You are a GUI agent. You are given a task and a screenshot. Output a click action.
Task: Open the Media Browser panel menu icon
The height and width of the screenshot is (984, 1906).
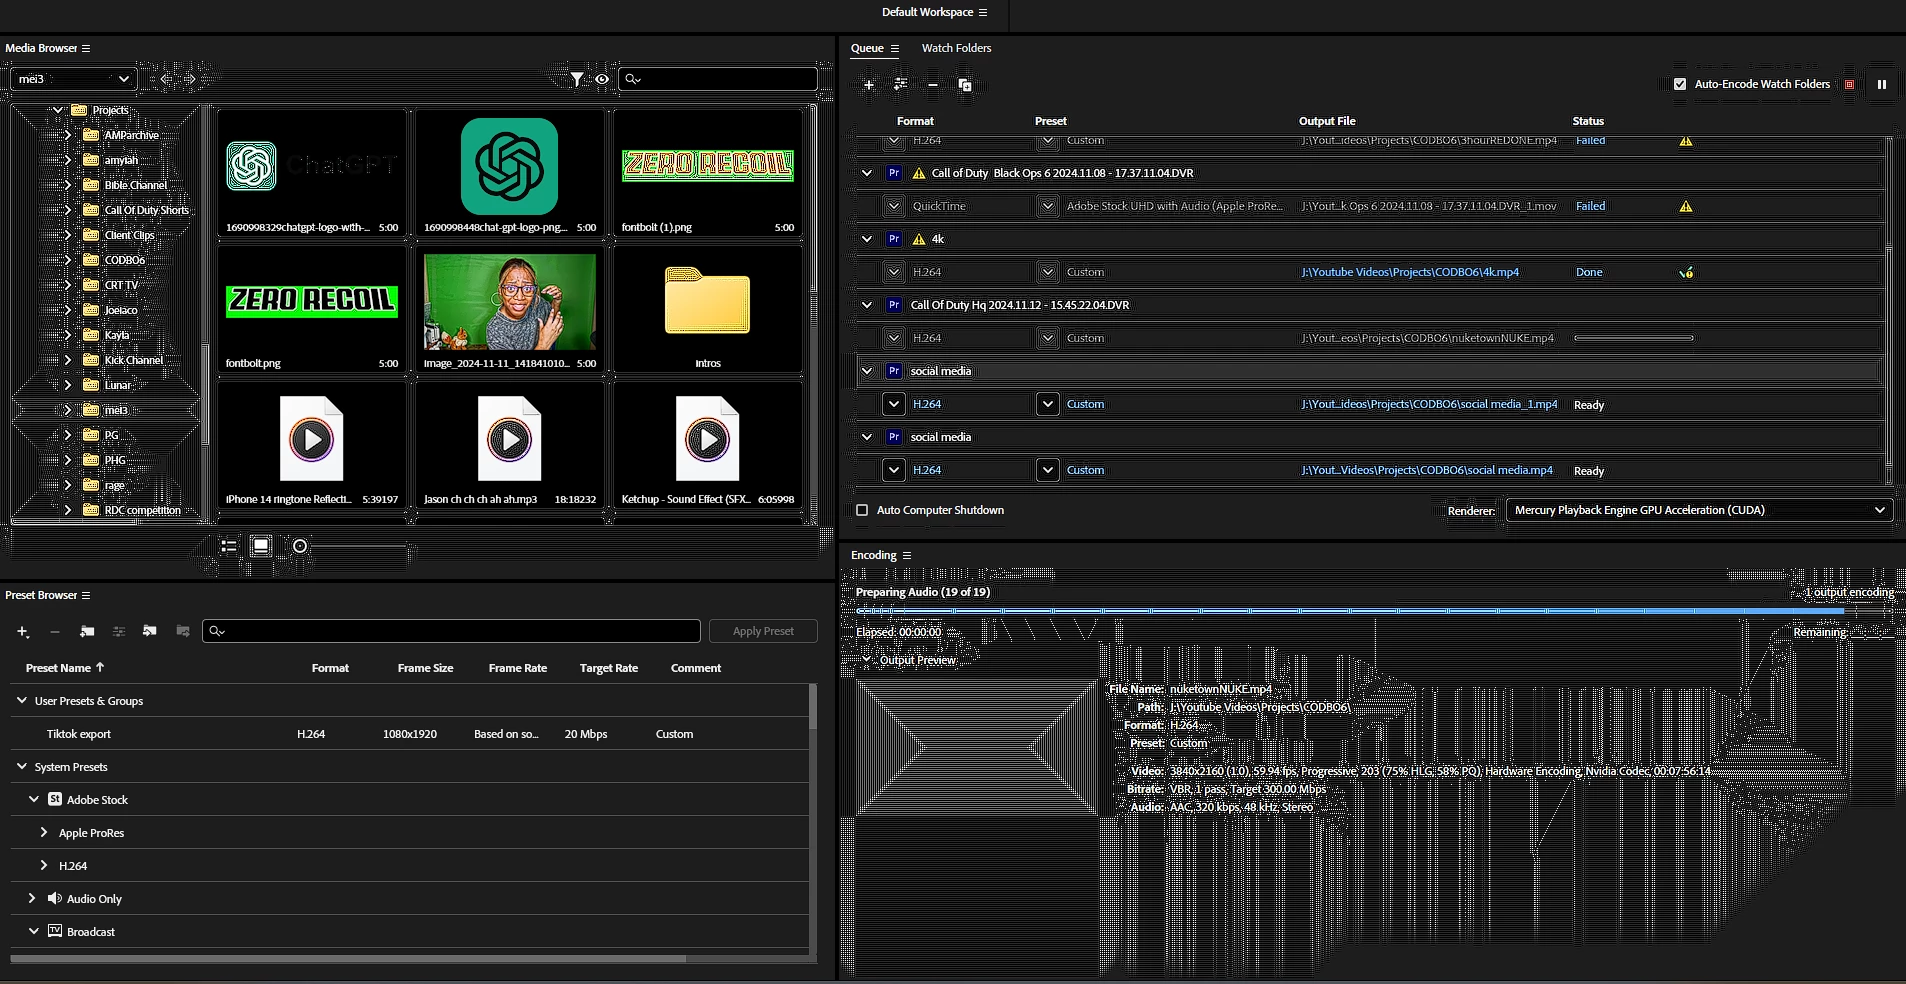click(x=86, y=48)
